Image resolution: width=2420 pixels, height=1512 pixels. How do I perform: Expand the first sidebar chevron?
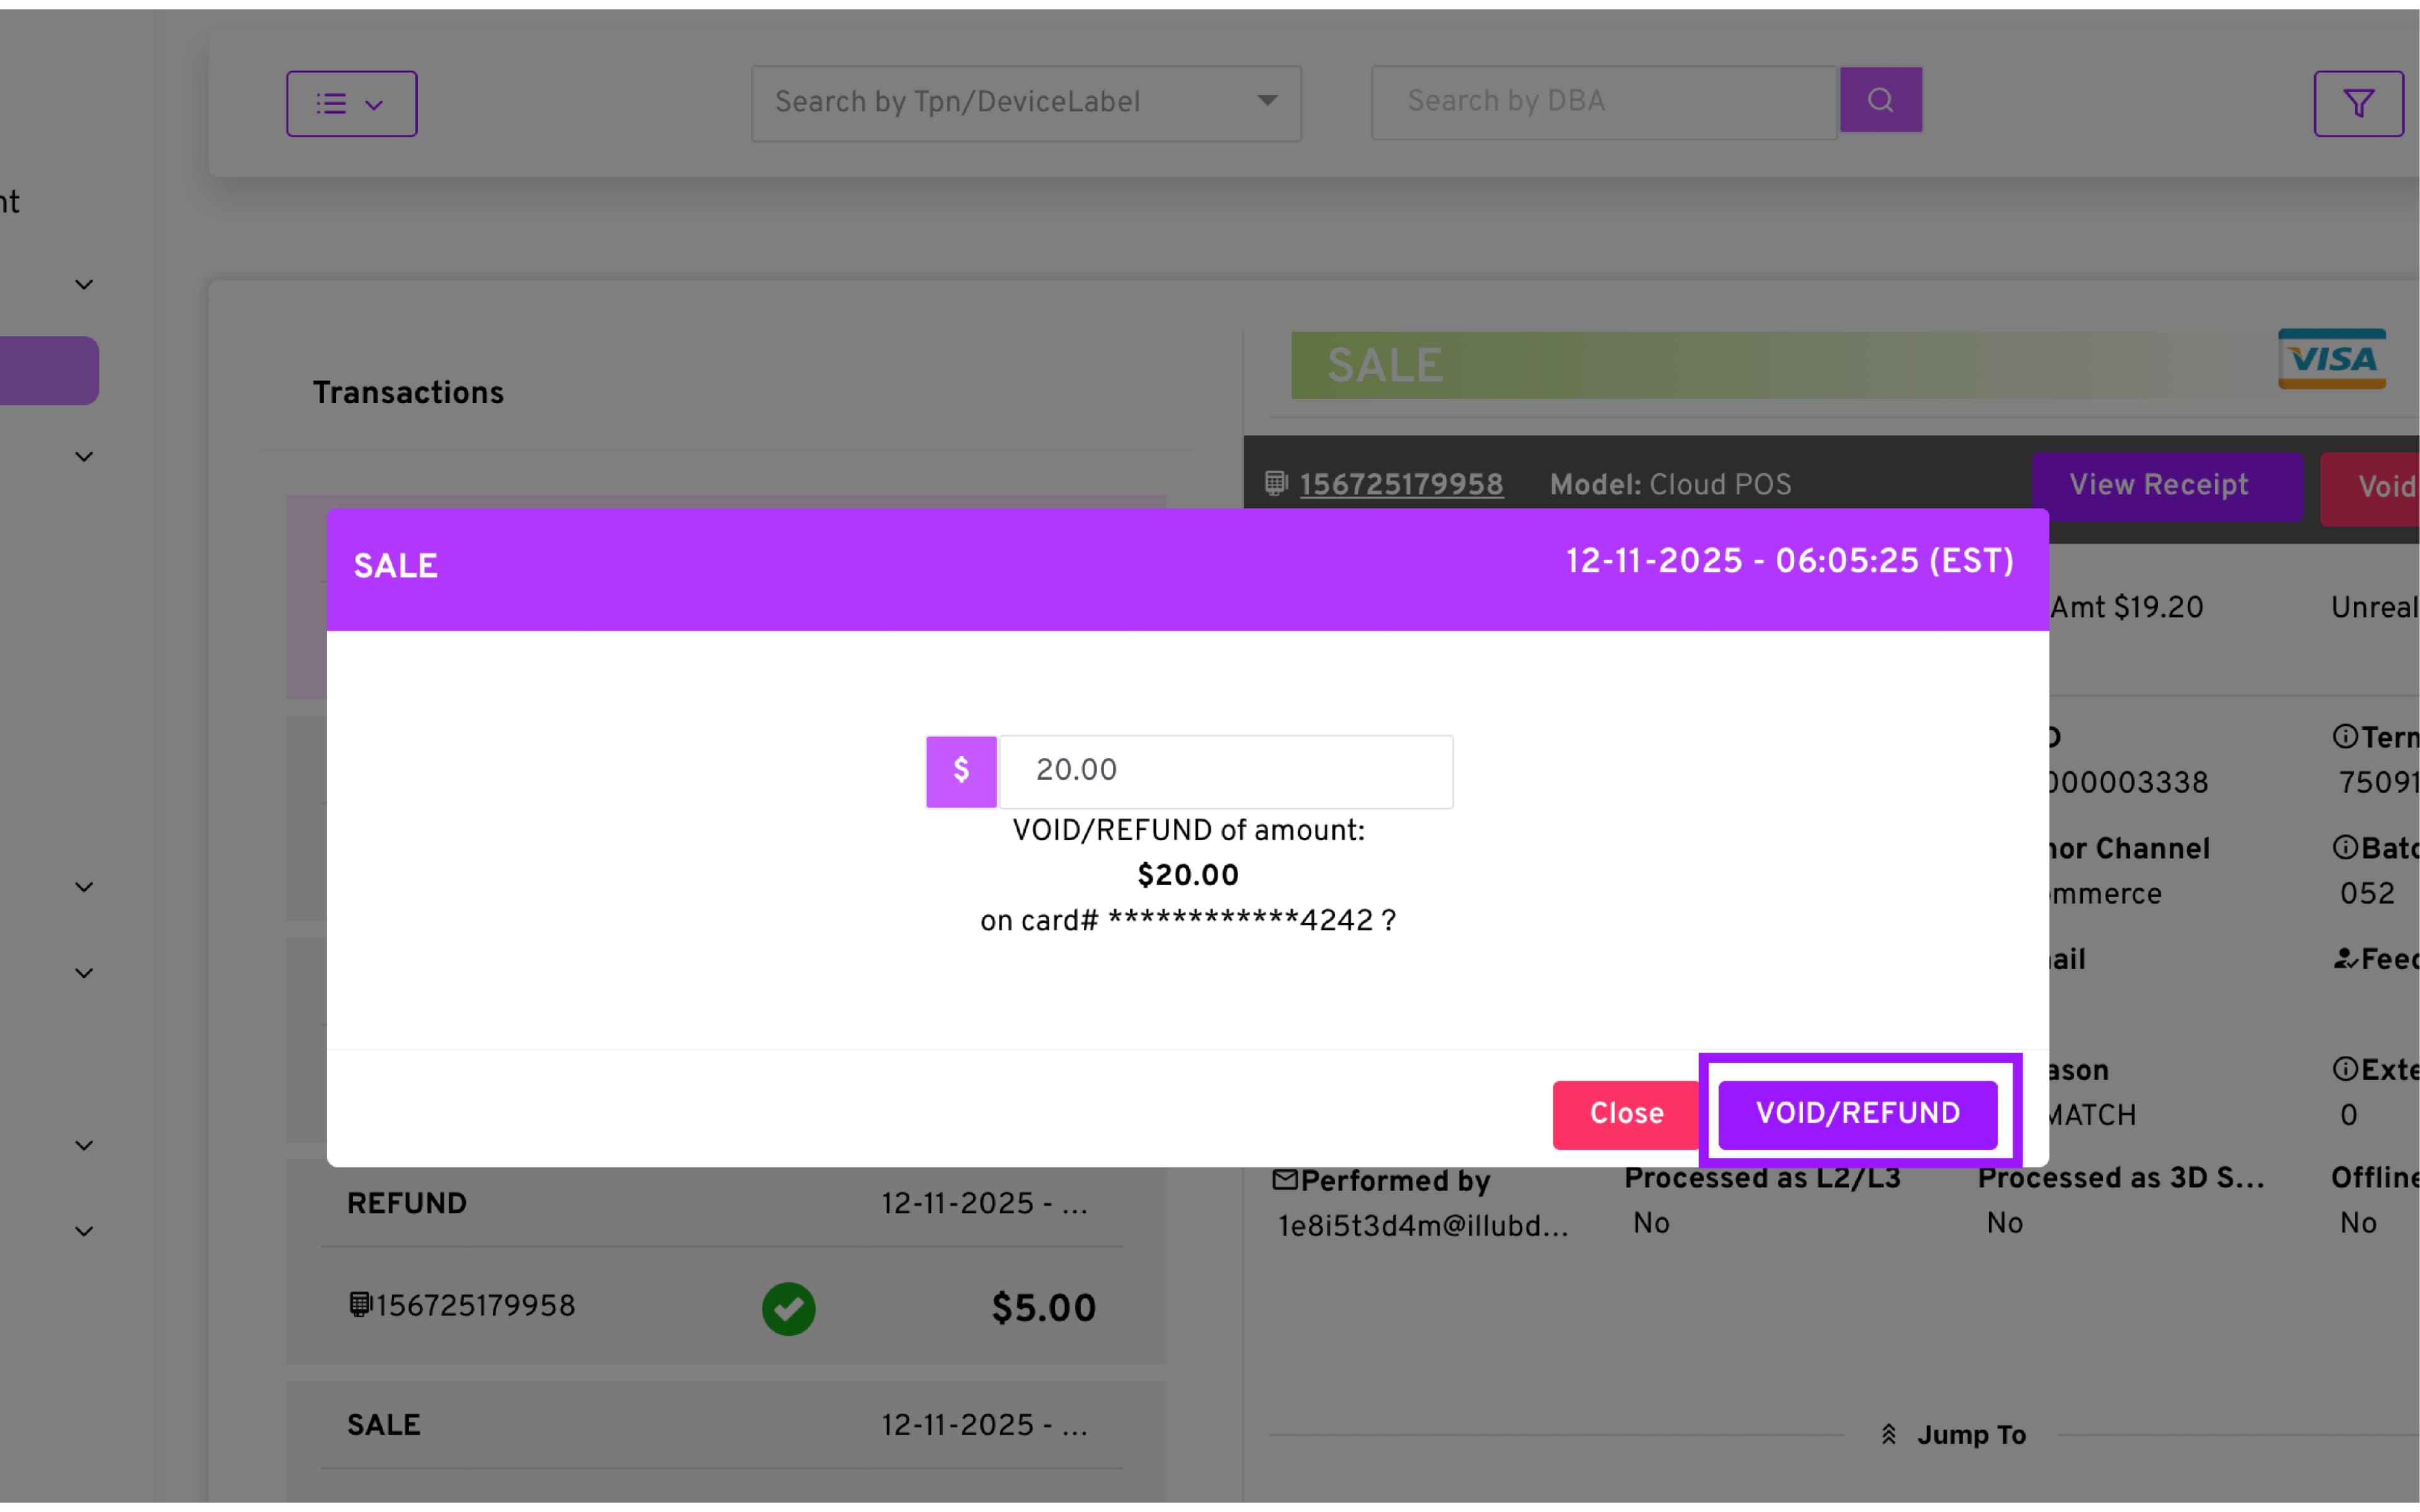coord(84,285)
